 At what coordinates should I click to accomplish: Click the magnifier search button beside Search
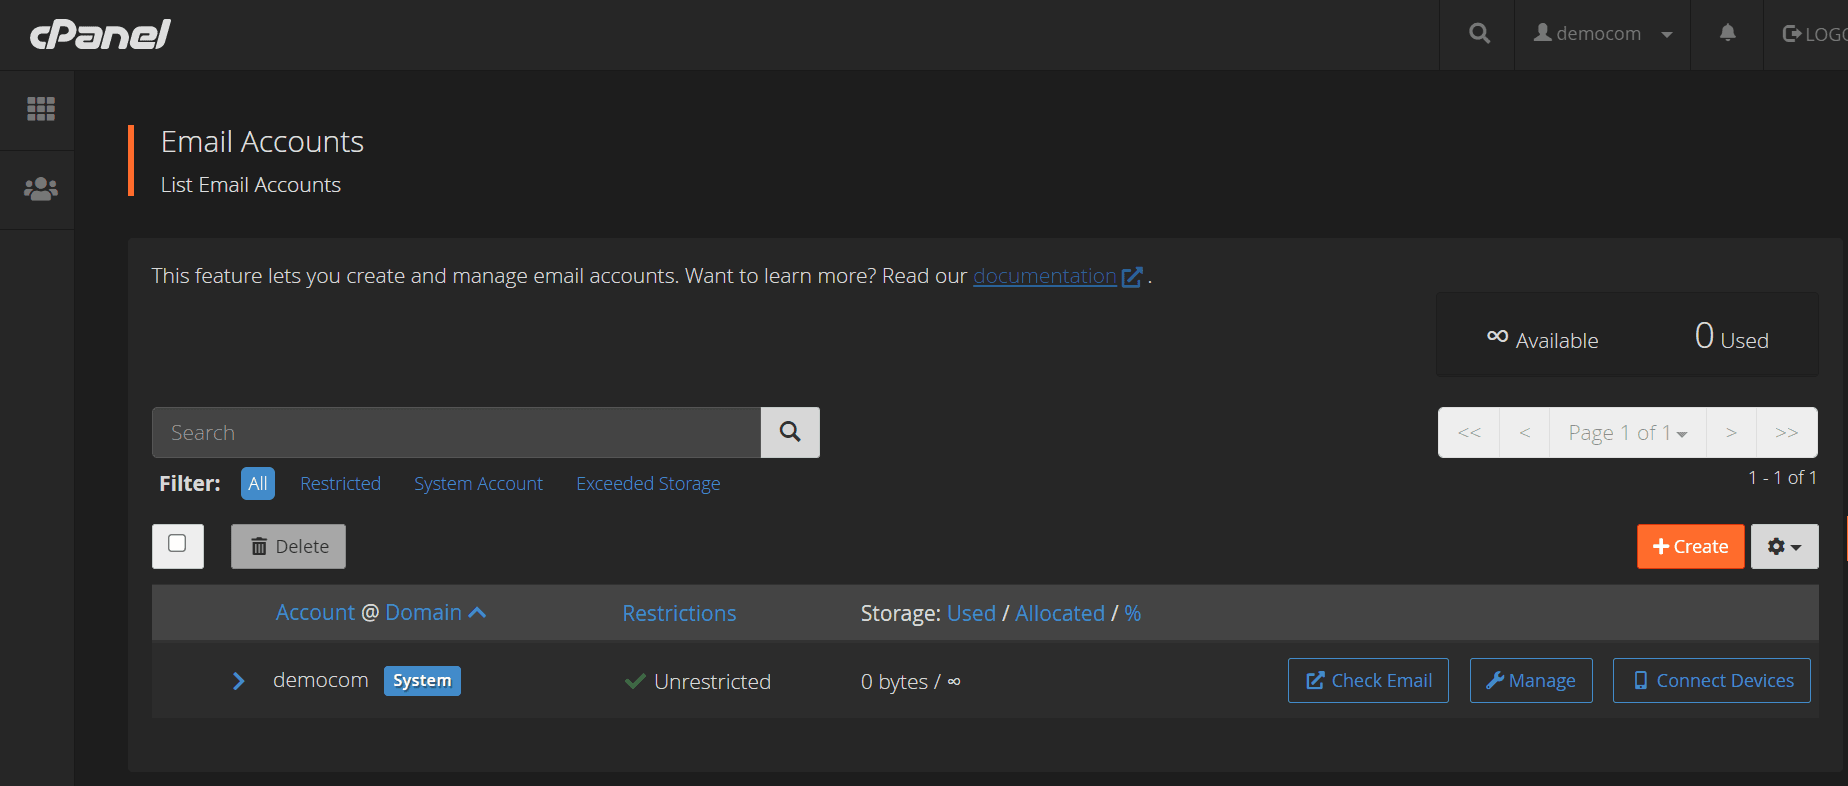tap(790, 432)
